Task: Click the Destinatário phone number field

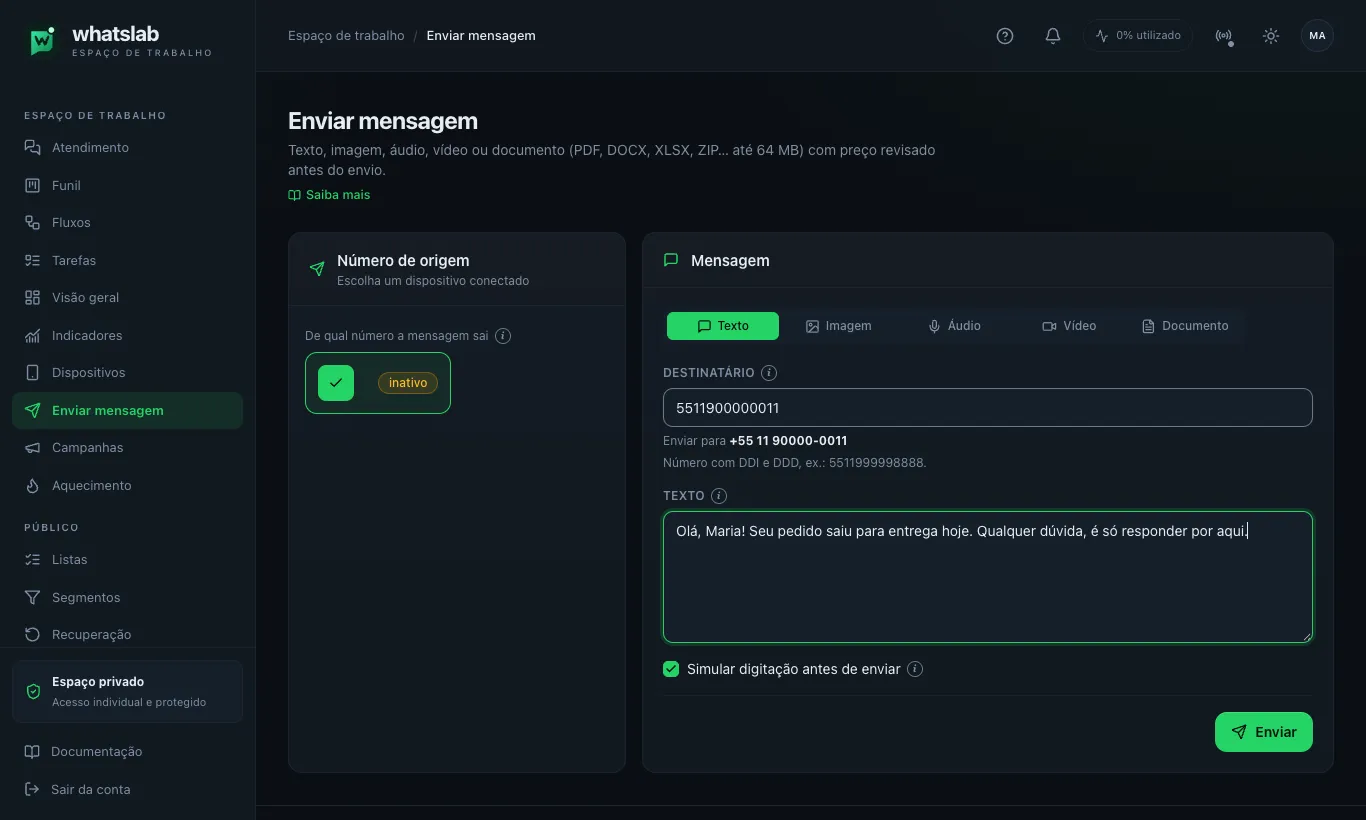Action: (988, 408)
